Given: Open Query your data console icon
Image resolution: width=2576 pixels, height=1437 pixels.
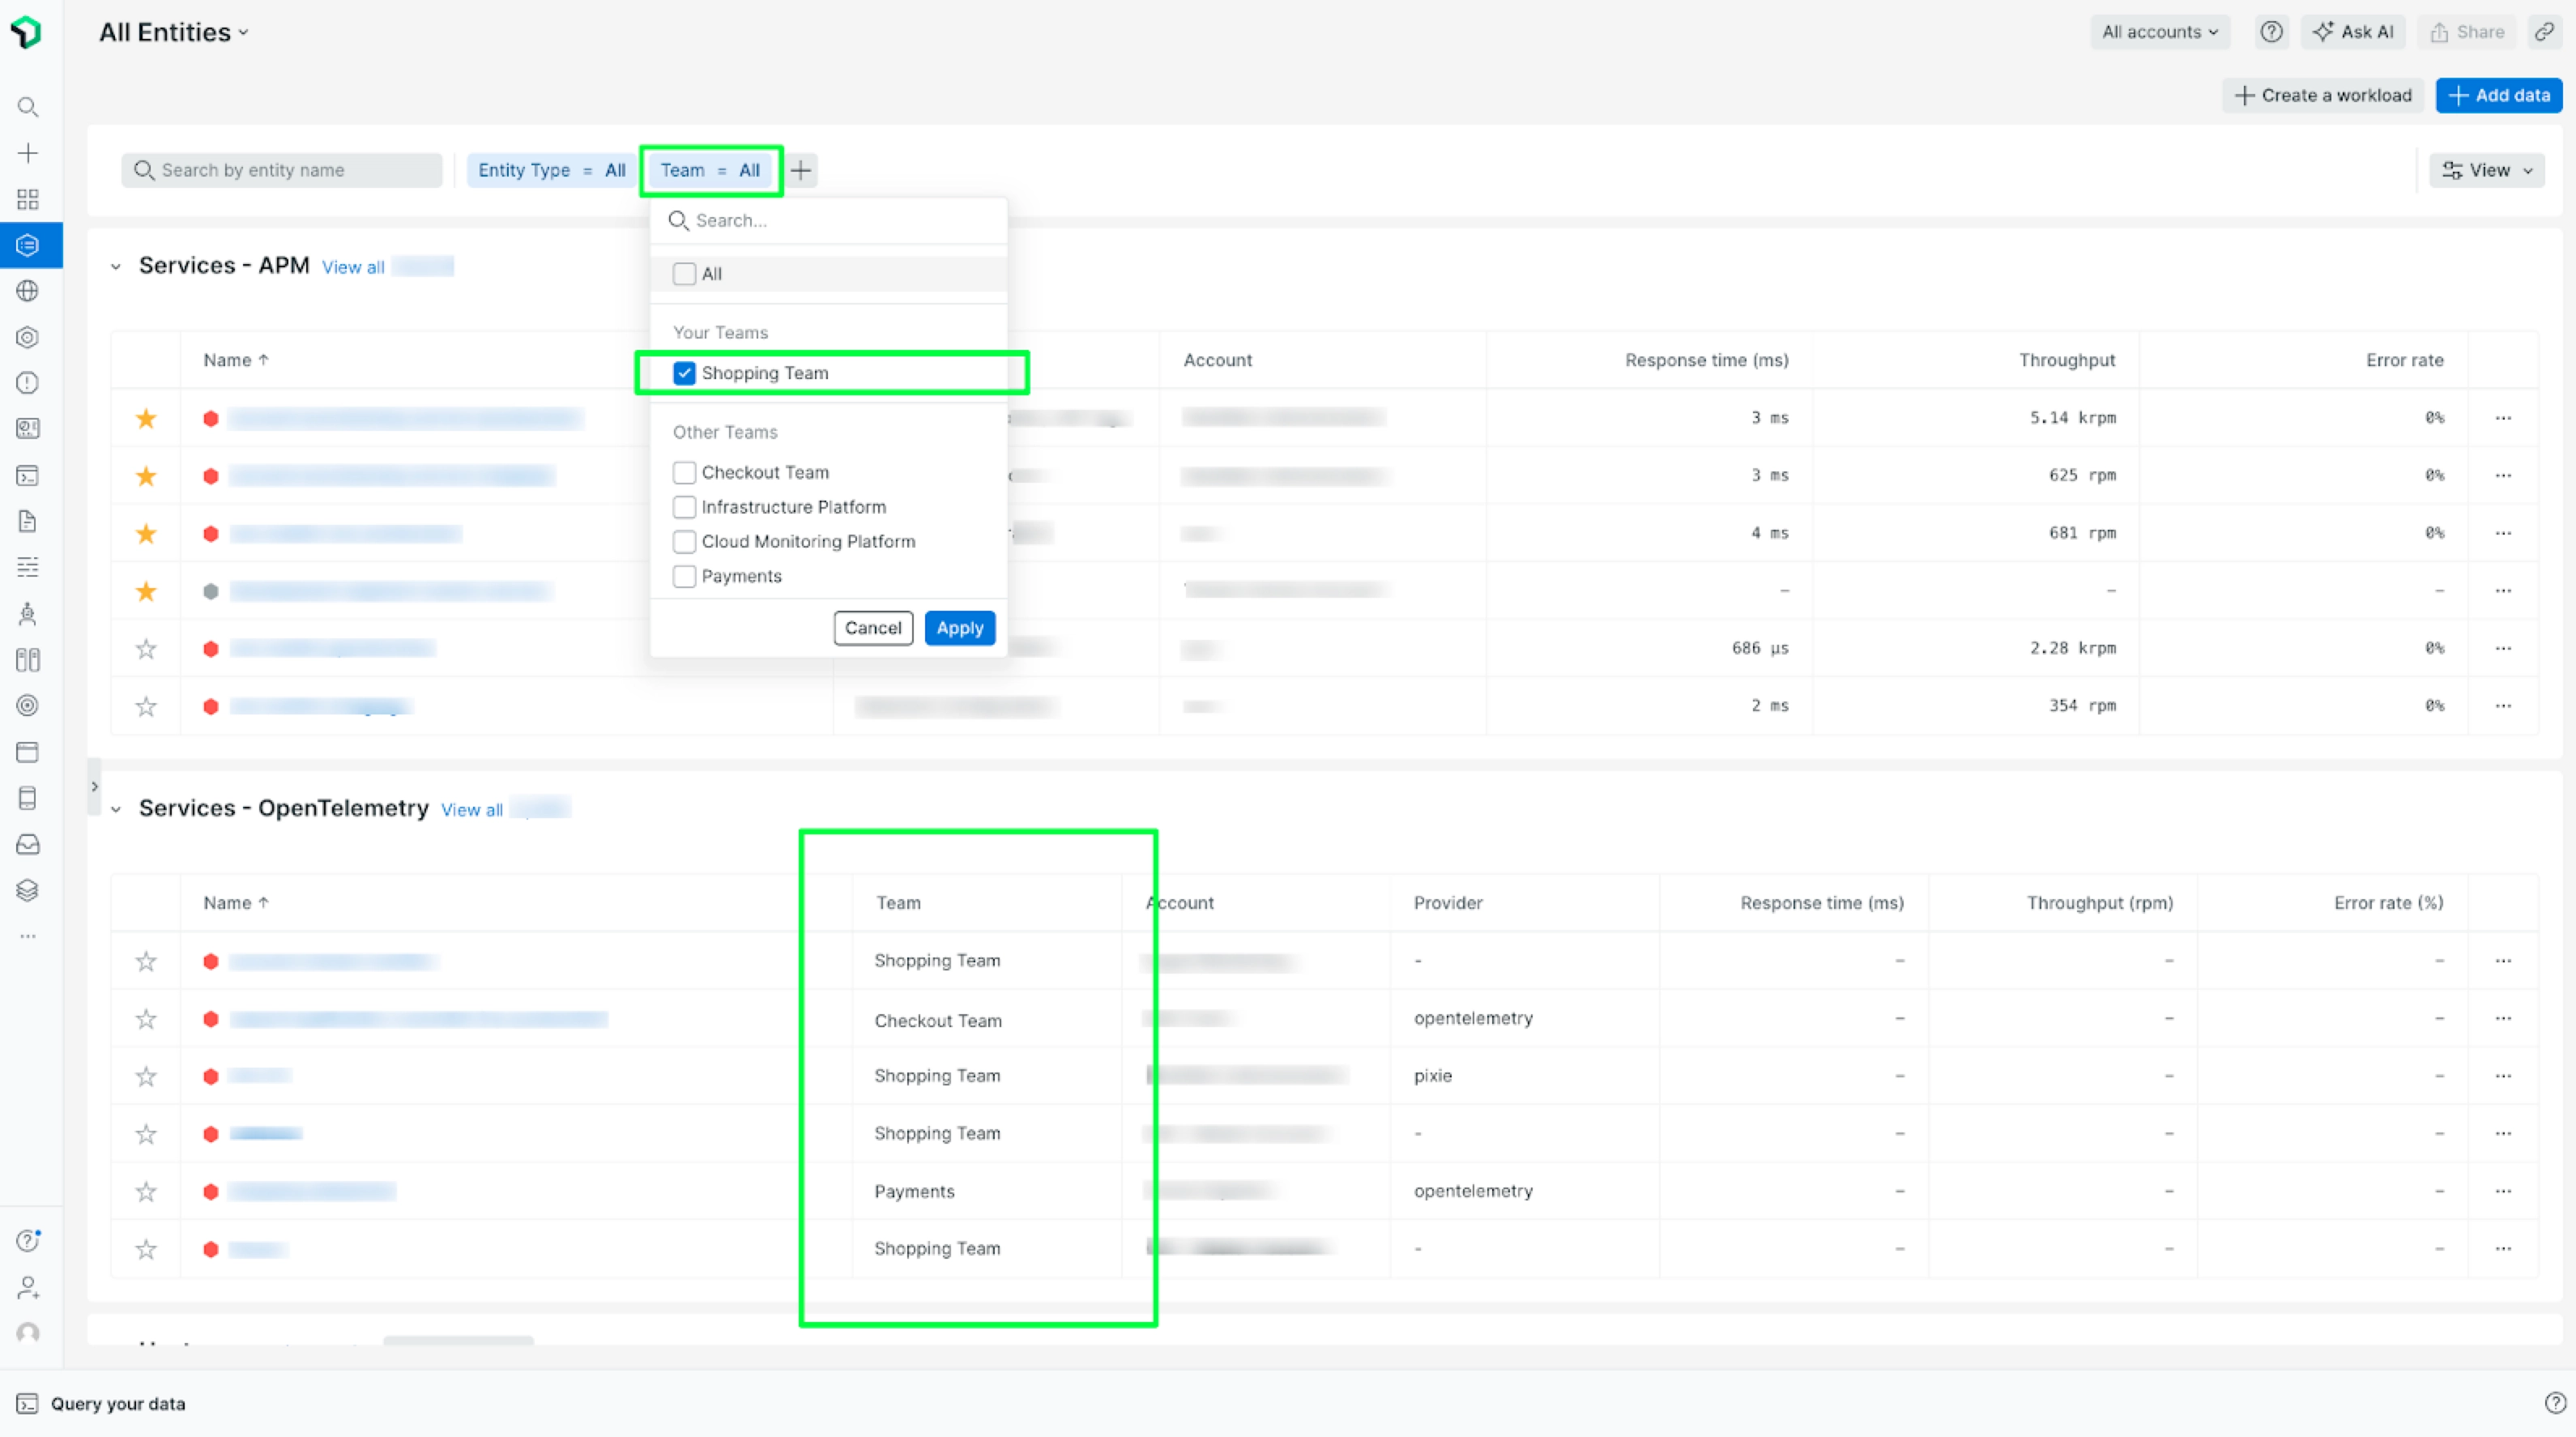Looking at the screenshot, I should point(27,1403).
